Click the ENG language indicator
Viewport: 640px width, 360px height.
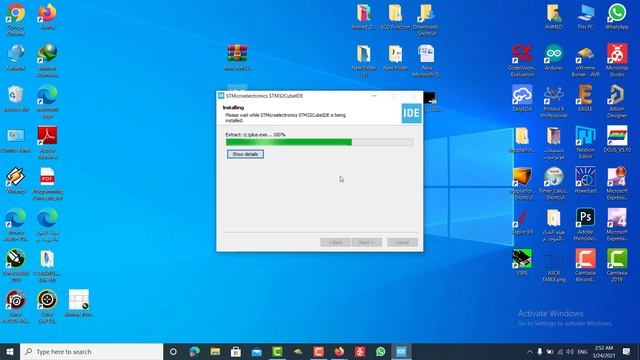point(582,351)
